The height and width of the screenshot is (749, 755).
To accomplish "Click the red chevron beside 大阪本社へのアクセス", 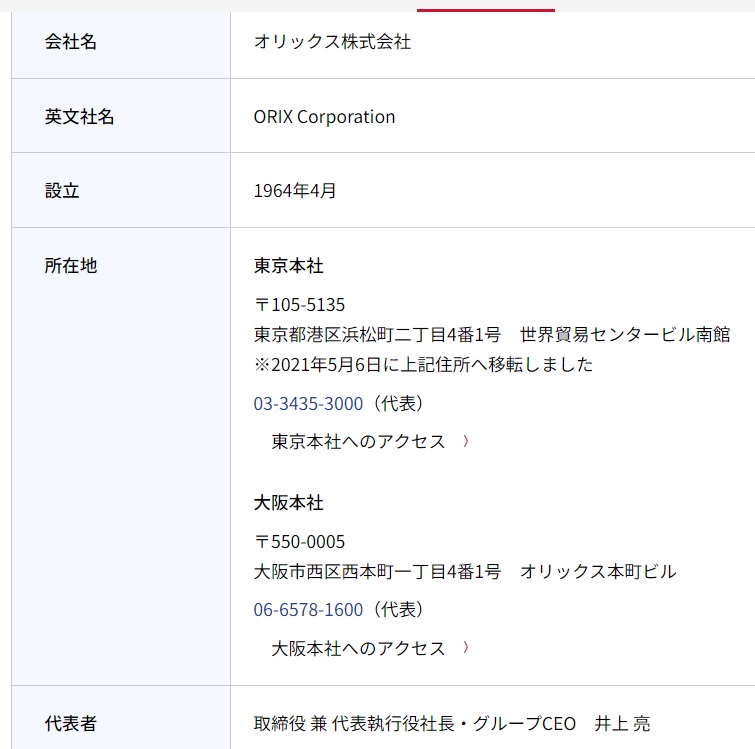I will click(x=466, y=647).
